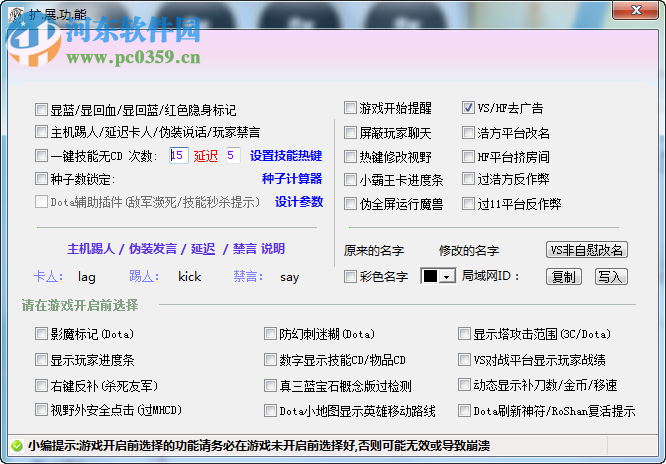Enable 过11平台反作弊 checkbox

[x=468, y=204]
